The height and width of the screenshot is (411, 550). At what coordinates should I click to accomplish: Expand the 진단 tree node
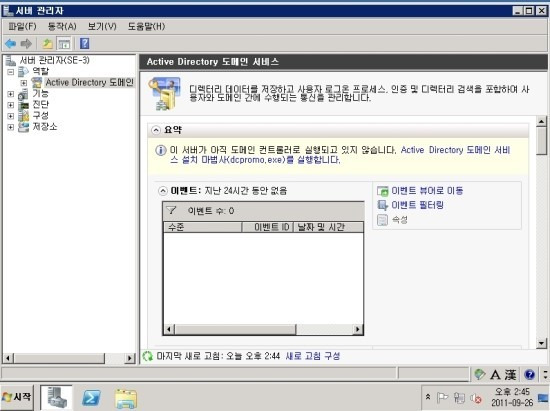coord(11,105)
